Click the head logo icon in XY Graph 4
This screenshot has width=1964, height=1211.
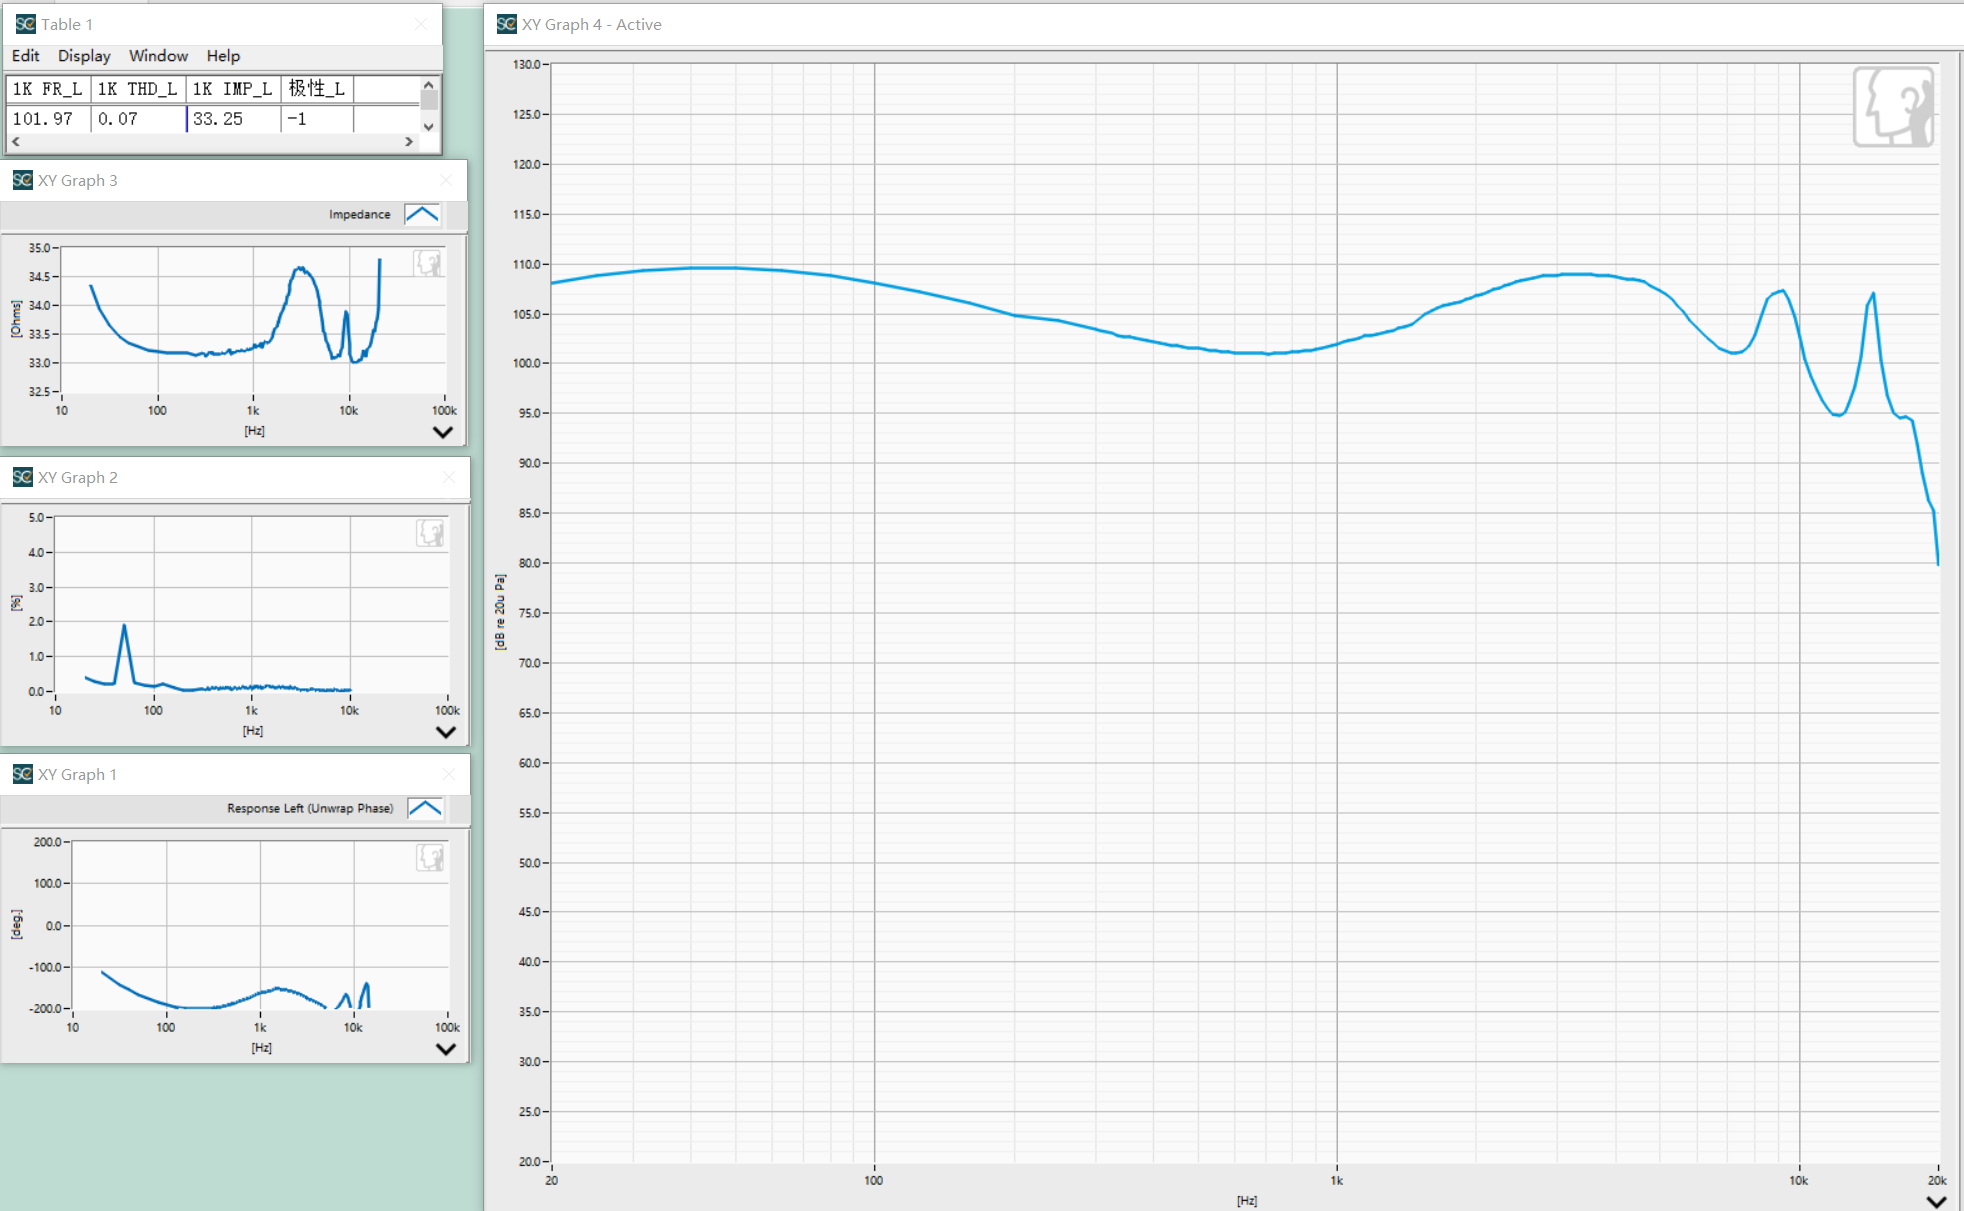point(1893,107)
